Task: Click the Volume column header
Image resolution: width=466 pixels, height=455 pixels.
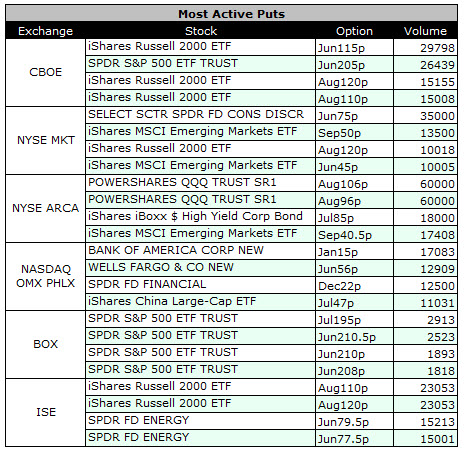Action: tap(425, 31)
